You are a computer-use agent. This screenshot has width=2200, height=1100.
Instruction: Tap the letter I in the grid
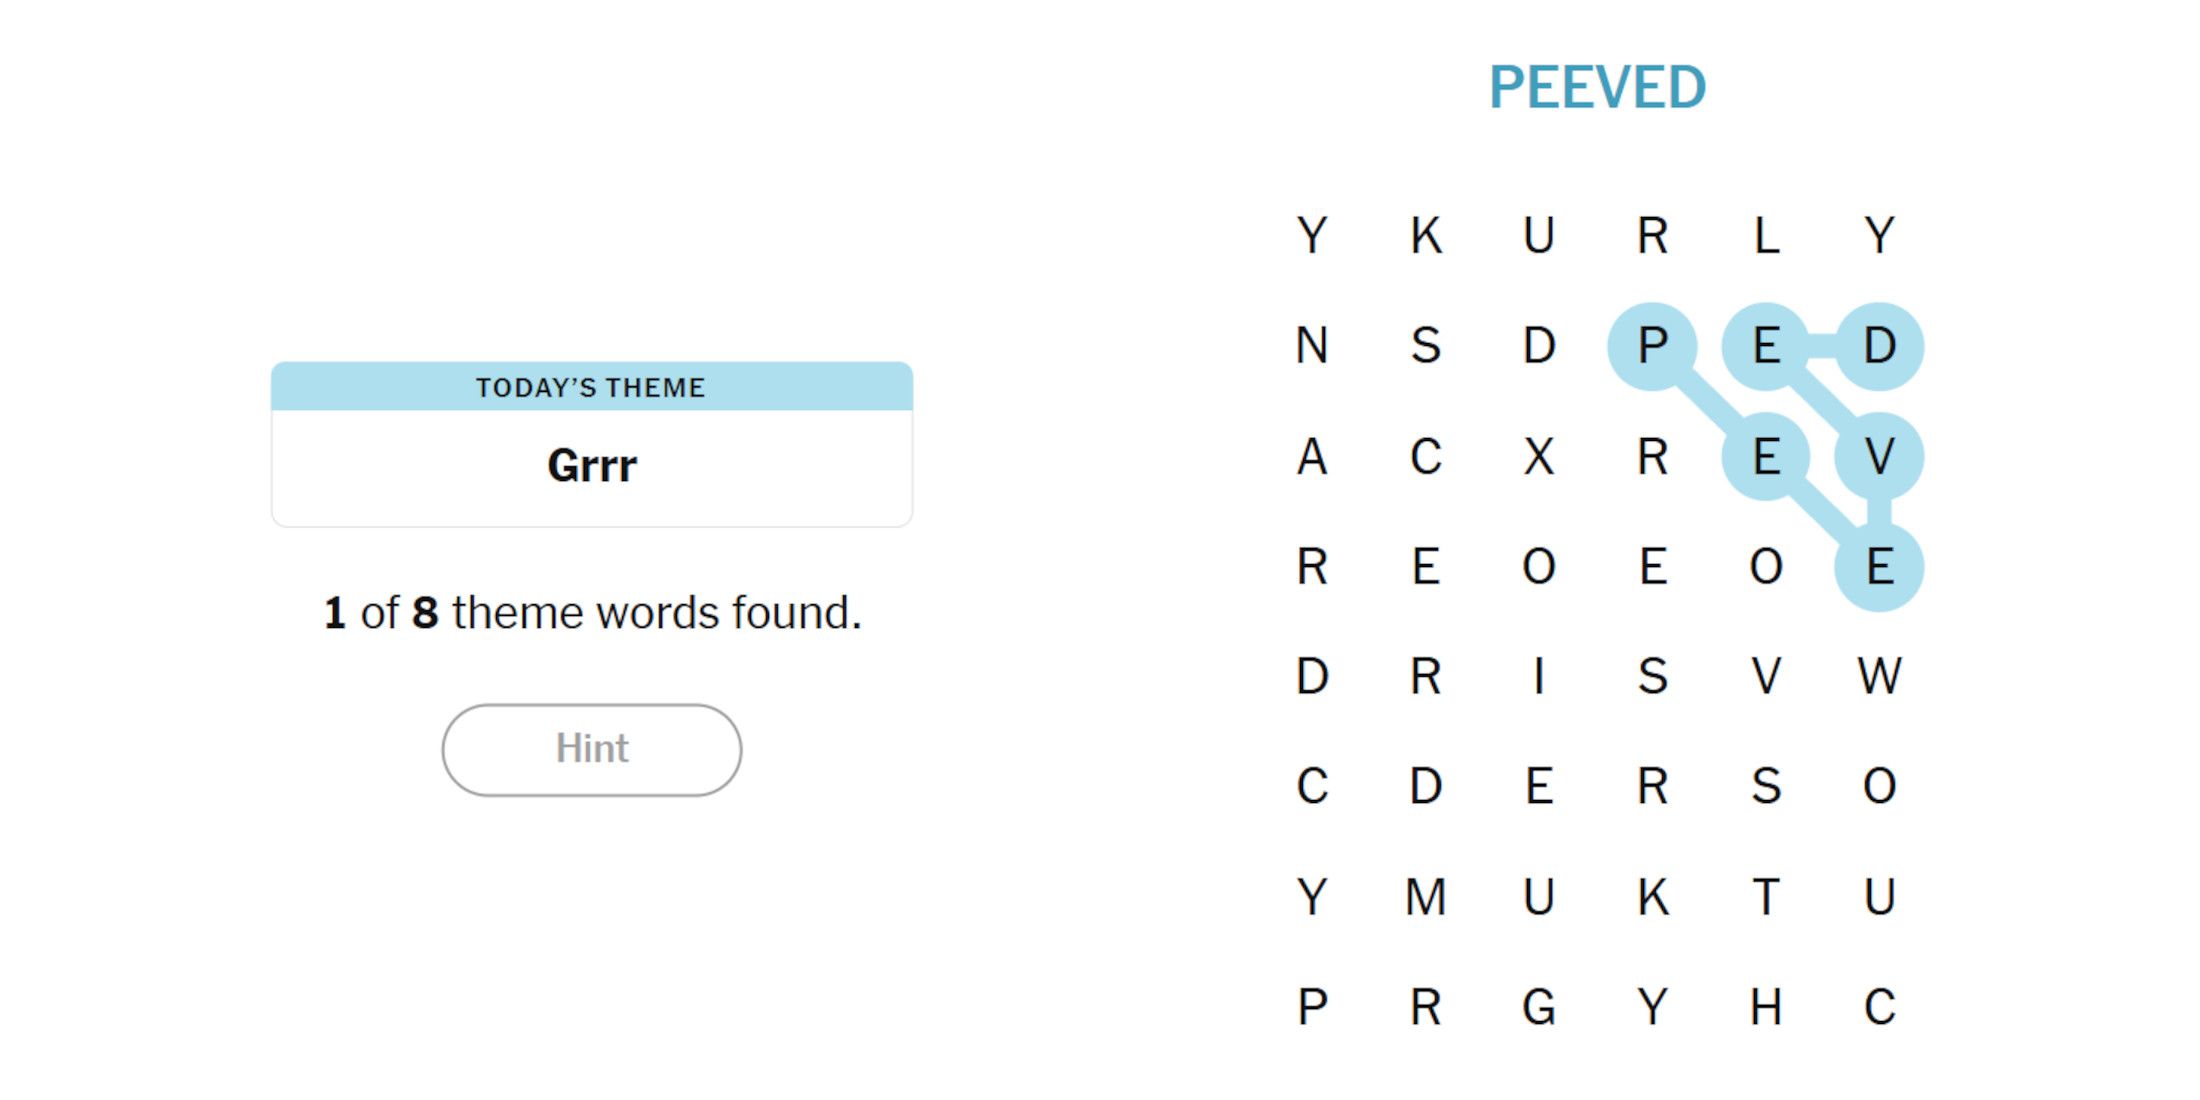tap(1539, 676)
